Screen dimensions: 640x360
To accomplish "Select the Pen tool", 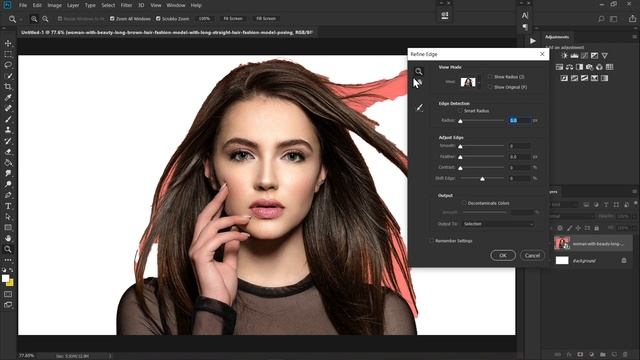I will 8,195.
